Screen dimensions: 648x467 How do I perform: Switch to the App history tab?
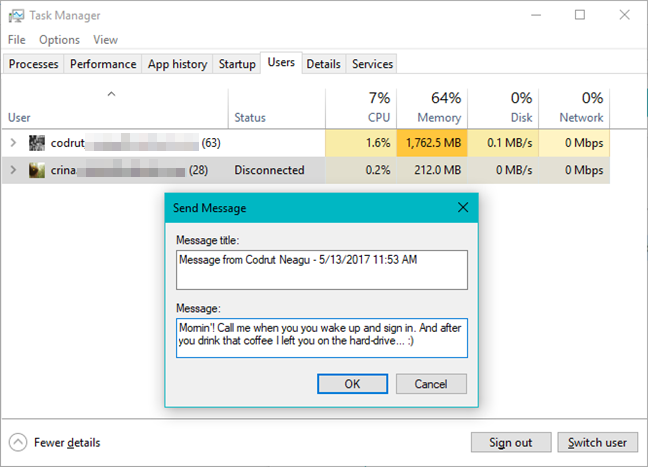[177, 64]
